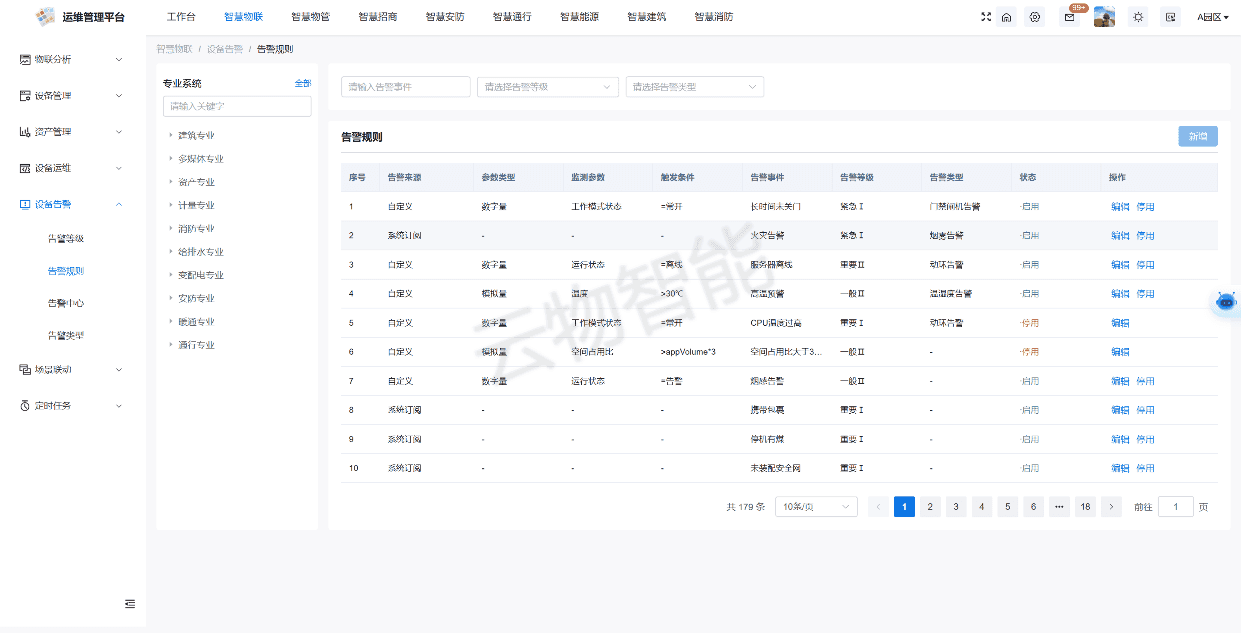Click 停用 for rule 7 烟感告警
The height and width of the screenshot is (633, 1241).
pyautogui.click(x=1145, y=381)
